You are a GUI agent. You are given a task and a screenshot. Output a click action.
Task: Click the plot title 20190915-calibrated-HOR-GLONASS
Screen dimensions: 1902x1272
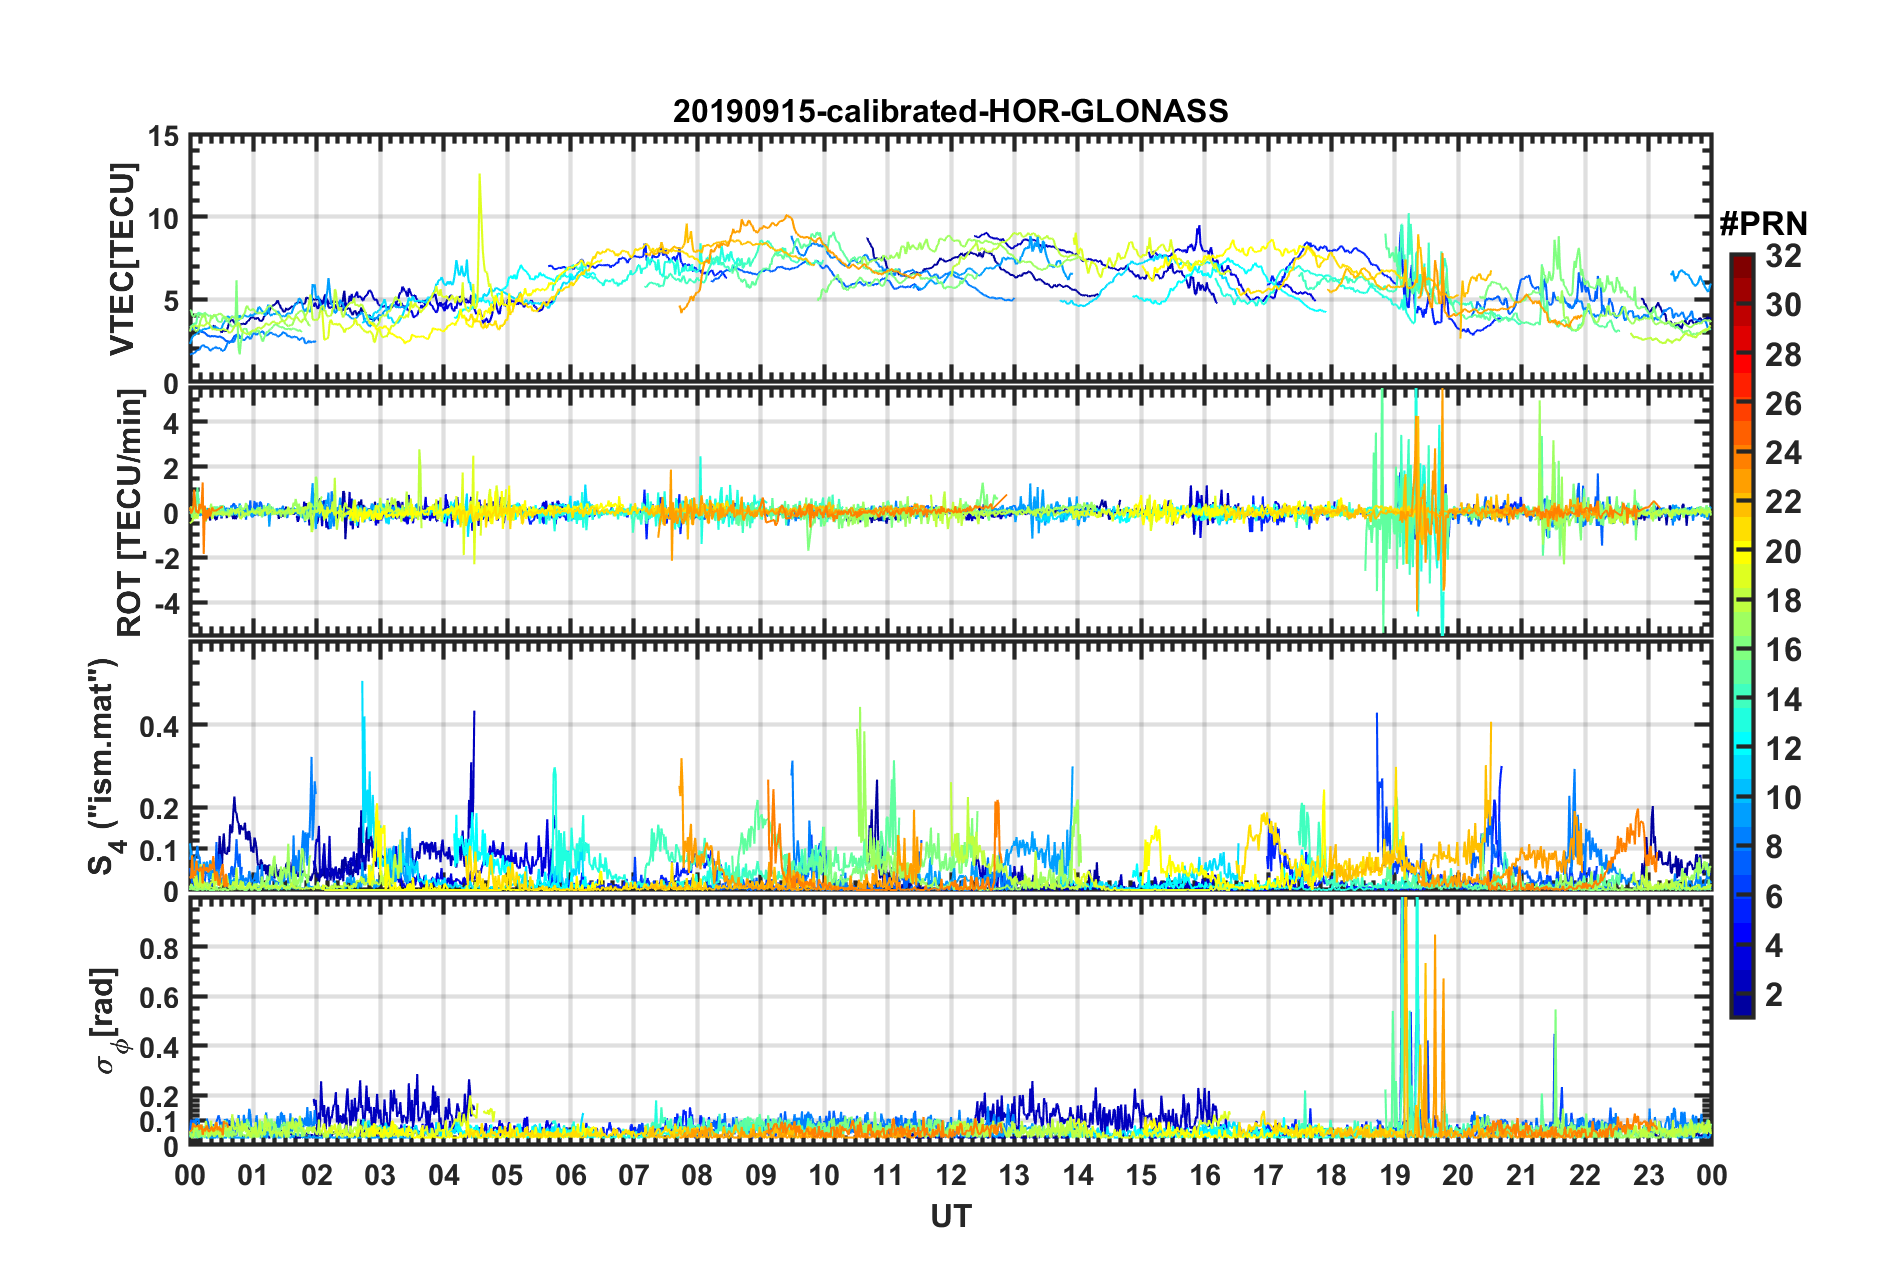coord(950,111)
